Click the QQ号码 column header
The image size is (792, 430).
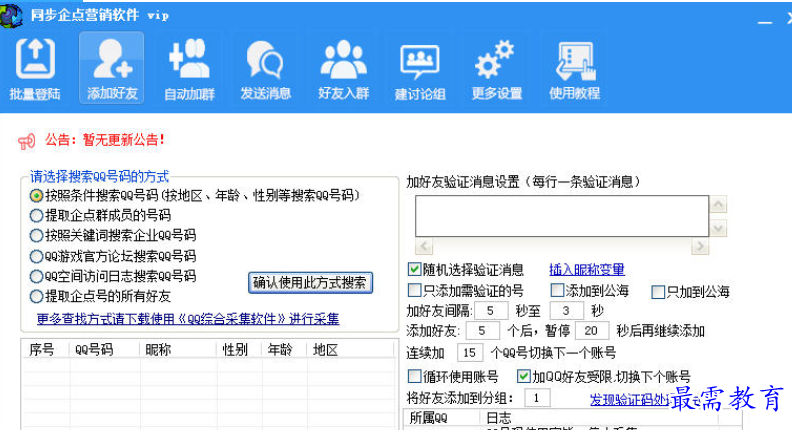105,350
